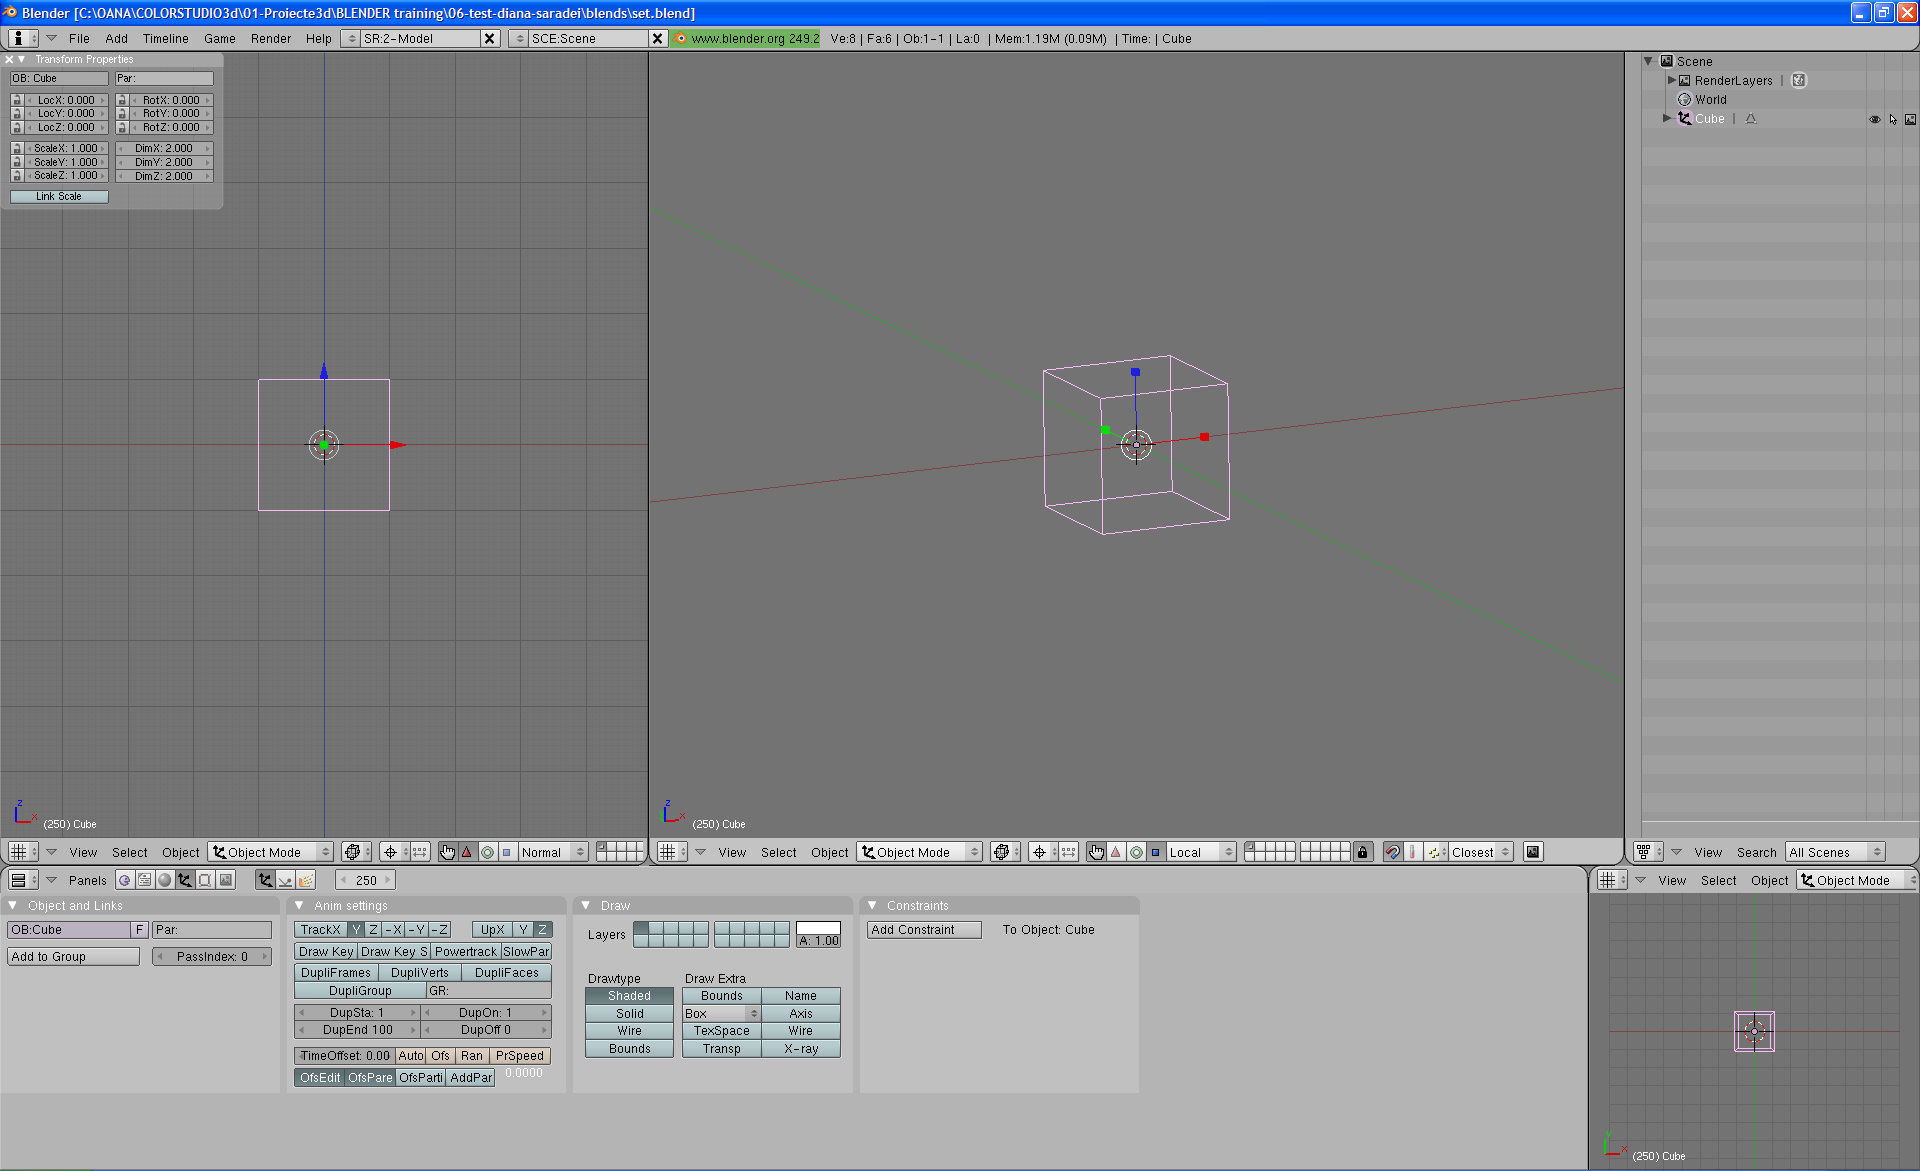Select Object buttons sub-context icon
This screenshot has width=1920, height=1171.
point(265,880)
